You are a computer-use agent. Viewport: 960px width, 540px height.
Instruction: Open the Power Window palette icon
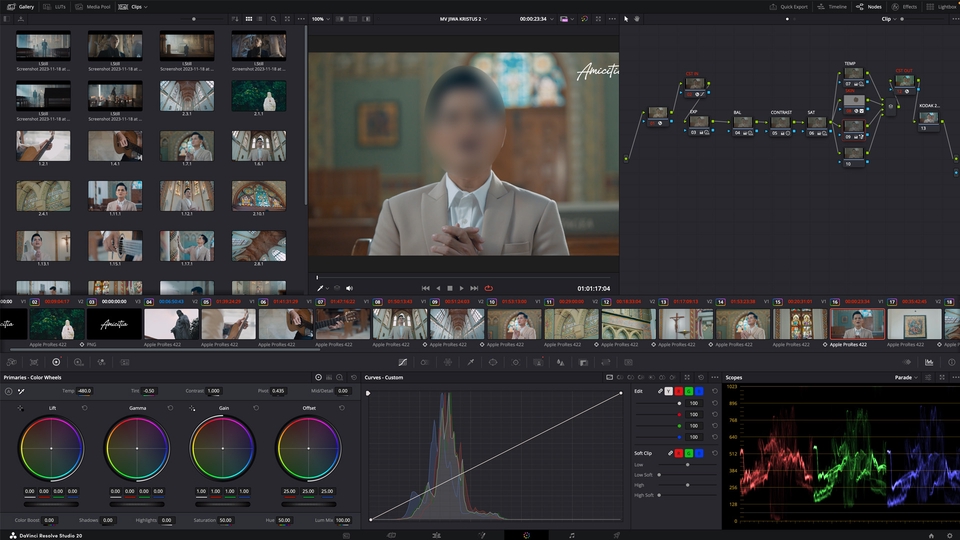(x=493, y=362)
